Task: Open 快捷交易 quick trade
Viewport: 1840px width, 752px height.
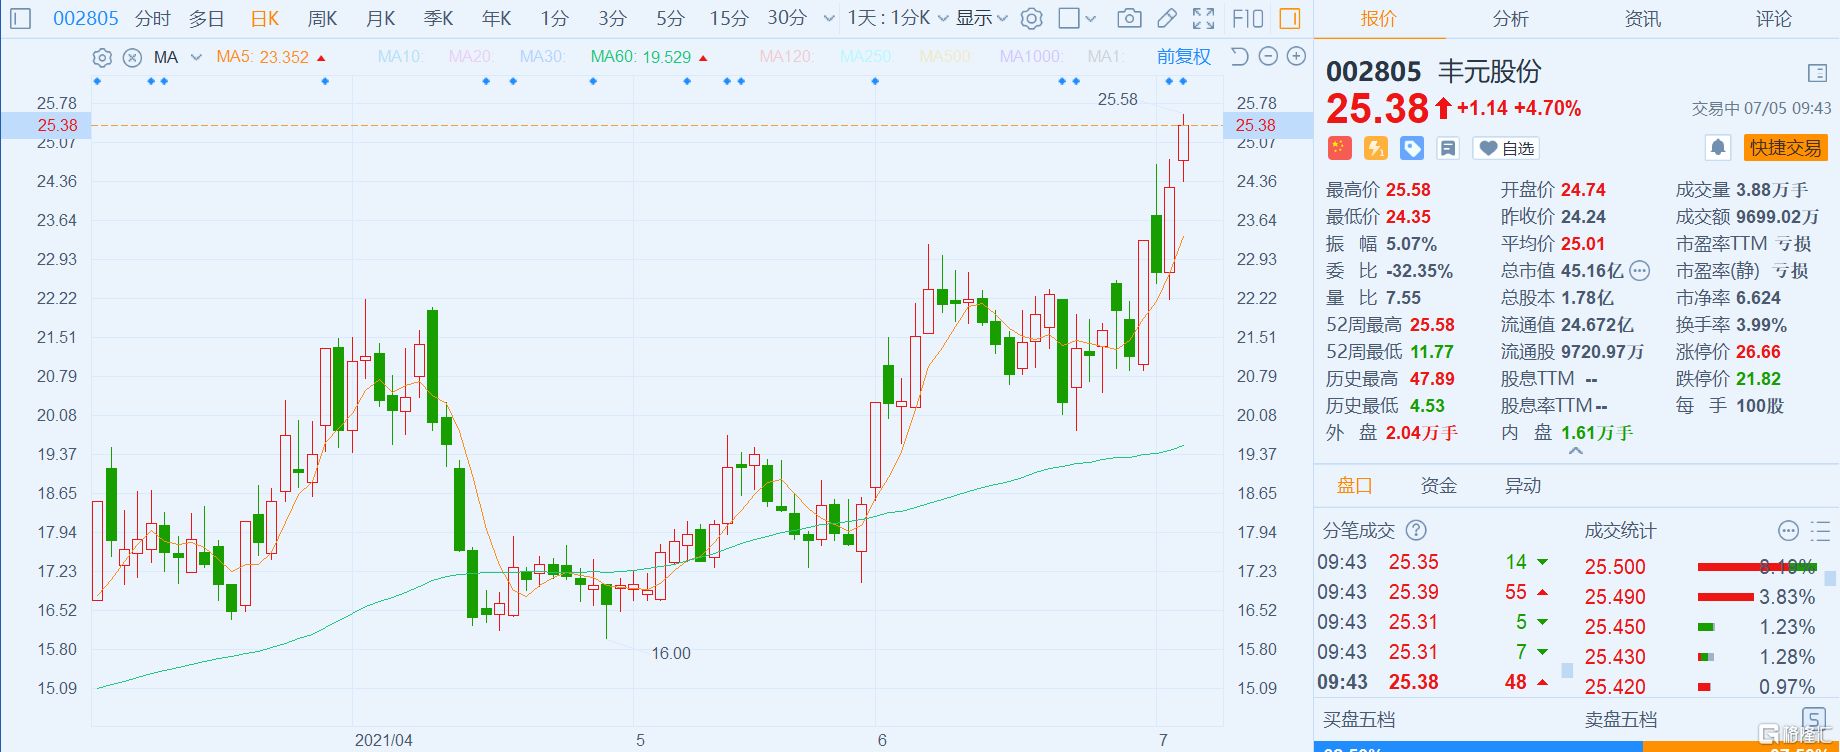Action: pyautogui.click(x=1786, y=148)
